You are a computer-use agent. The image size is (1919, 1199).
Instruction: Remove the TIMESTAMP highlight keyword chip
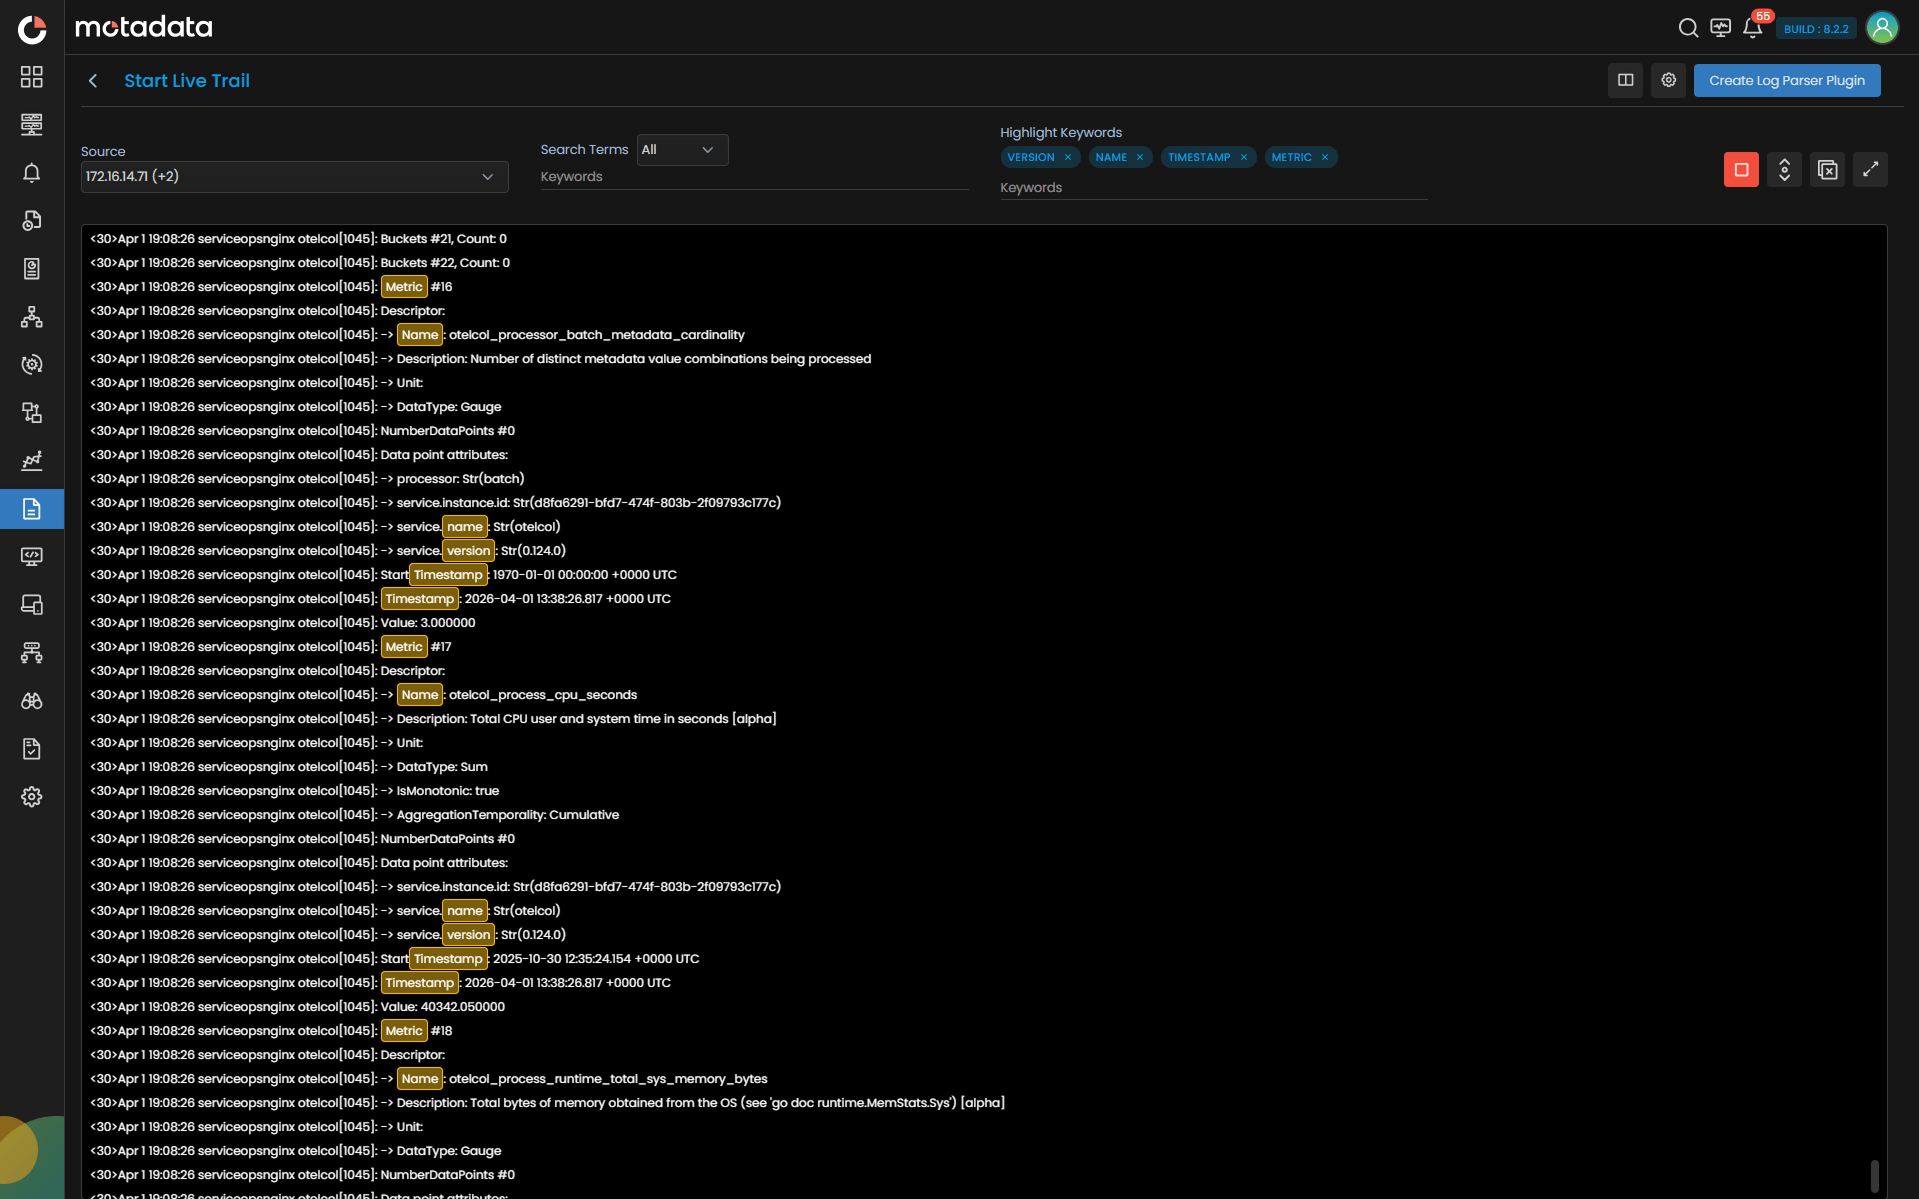[x=1243, y=157]
